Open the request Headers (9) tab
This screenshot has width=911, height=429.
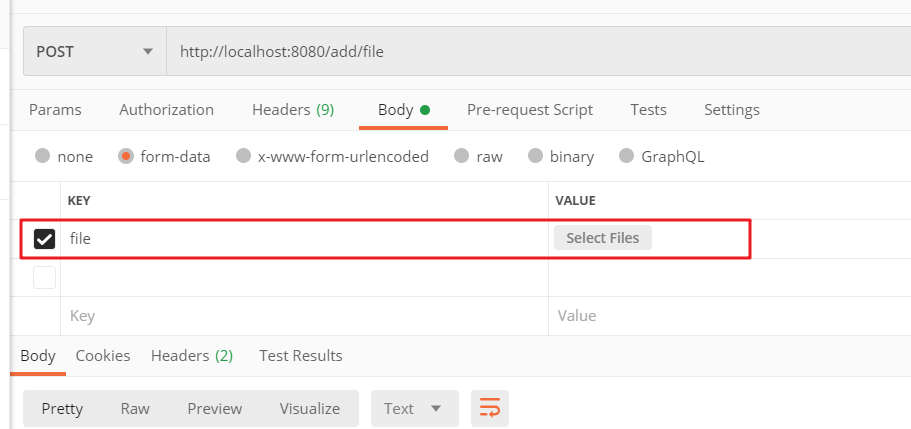point(293,110)
